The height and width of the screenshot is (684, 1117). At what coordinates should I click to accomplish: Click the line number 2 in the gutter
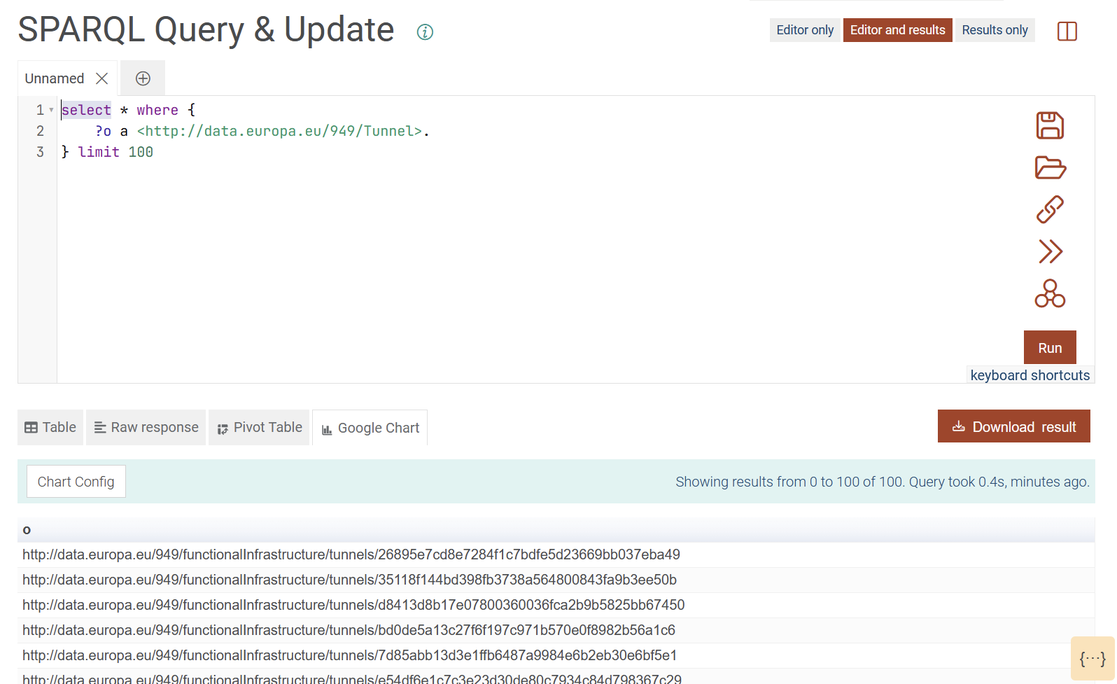coord(40,131)
